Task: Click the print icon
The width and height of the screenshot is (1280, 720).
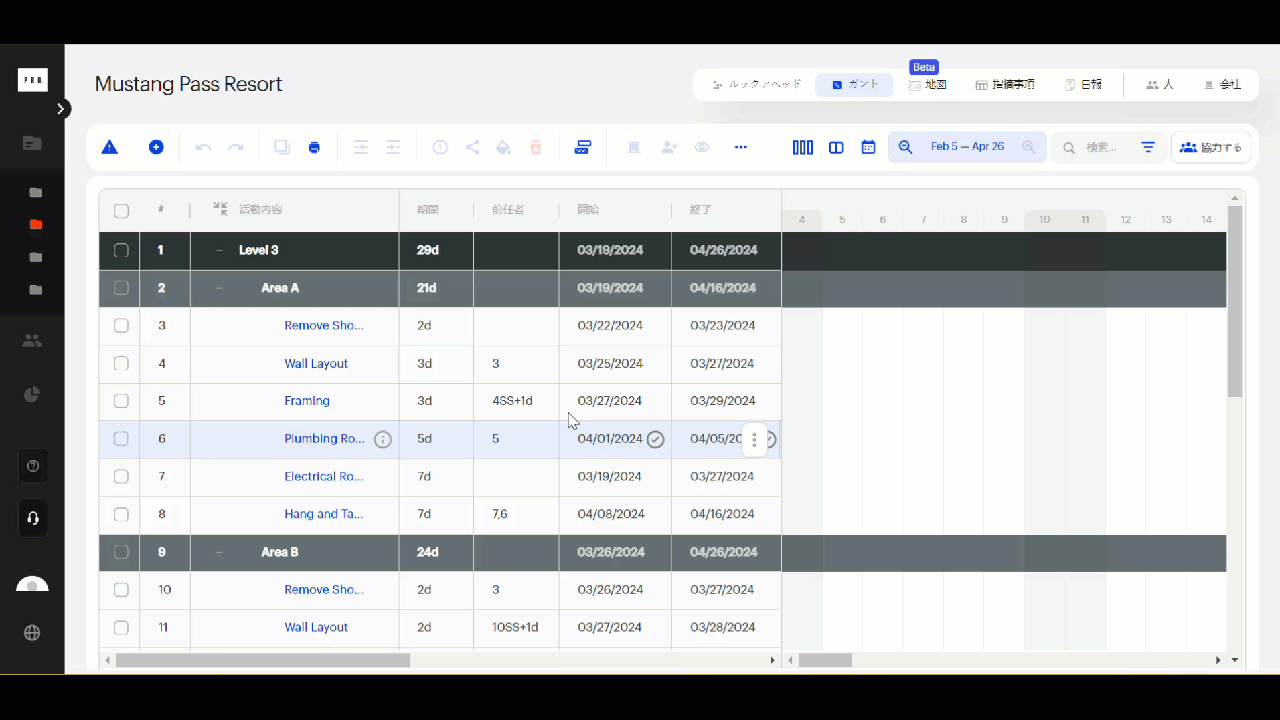Action: tap(314, 147)
